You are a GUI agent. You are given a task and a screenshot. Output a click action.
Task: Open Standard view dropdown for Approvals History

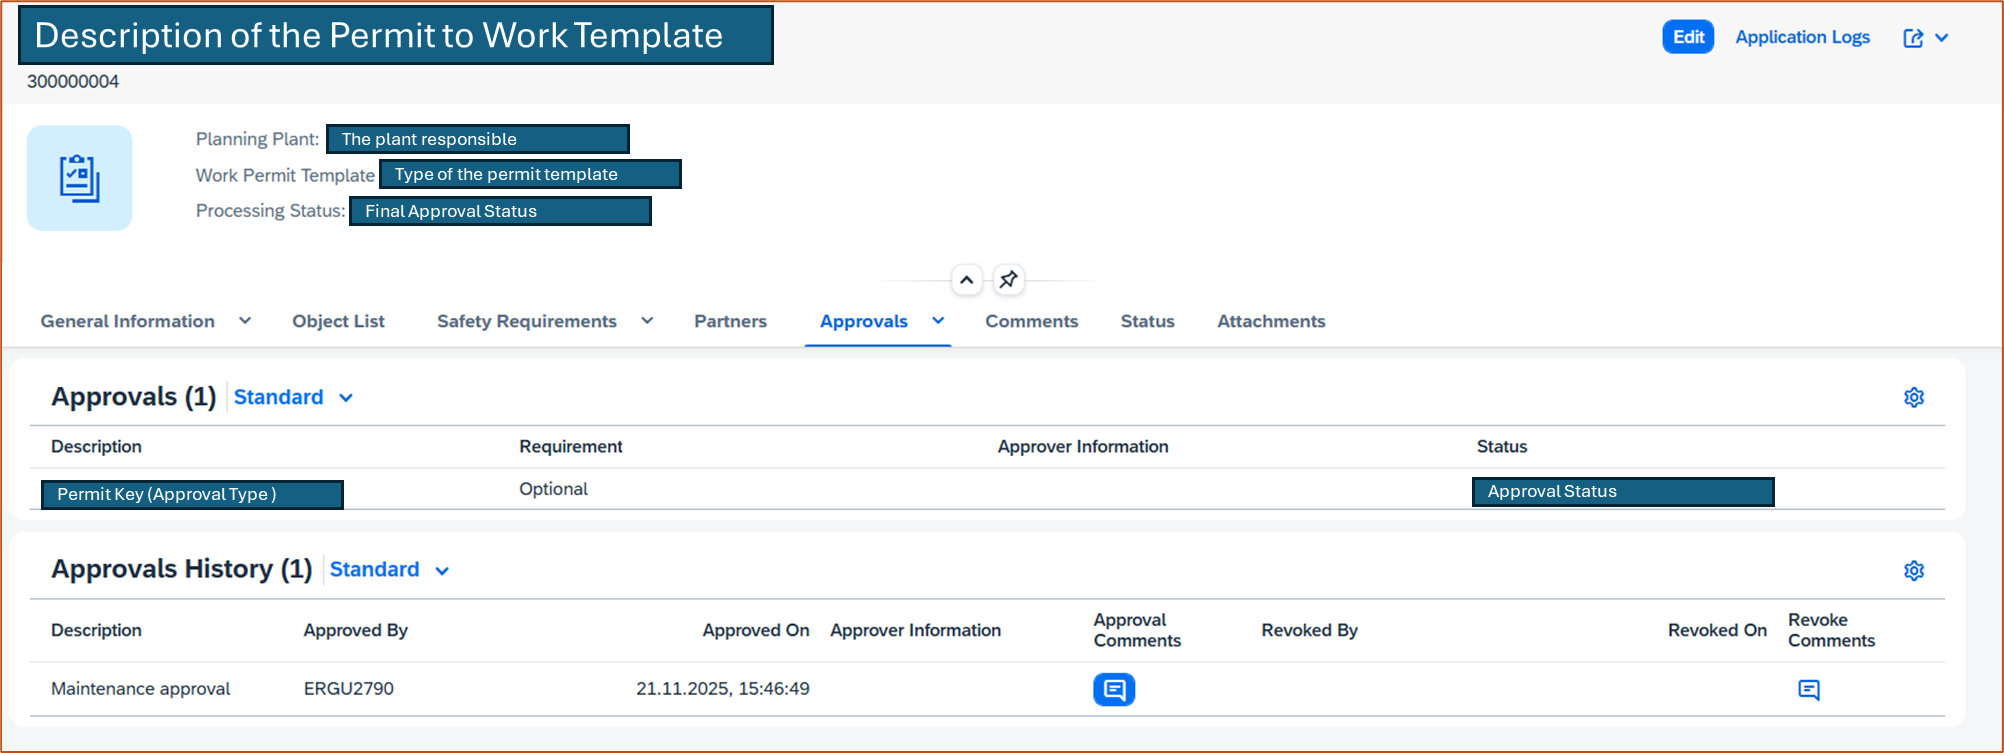click(x=442, y=571)
